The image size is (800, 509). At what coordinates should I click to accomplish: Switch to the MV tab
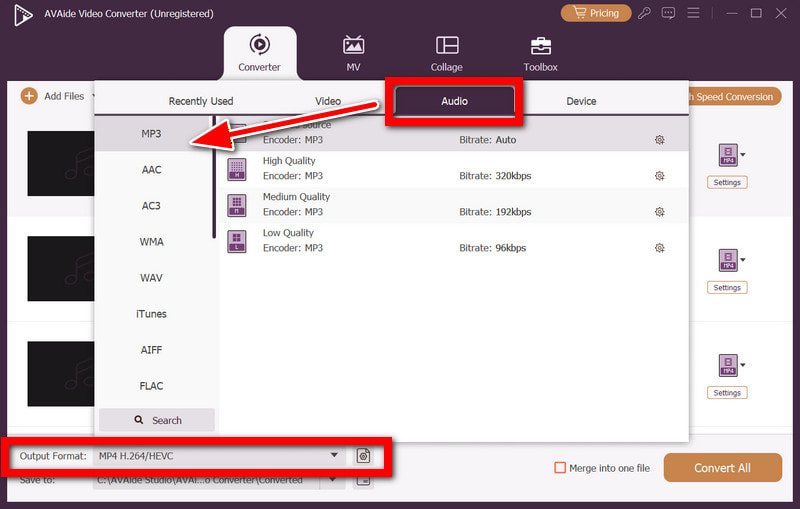click(x=353, y=53)
